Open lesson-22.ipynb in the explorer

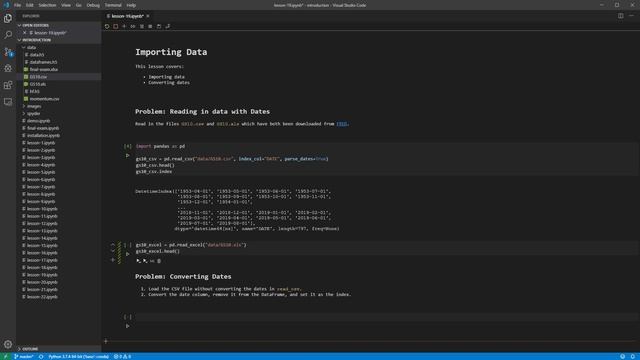pos(58,297)
